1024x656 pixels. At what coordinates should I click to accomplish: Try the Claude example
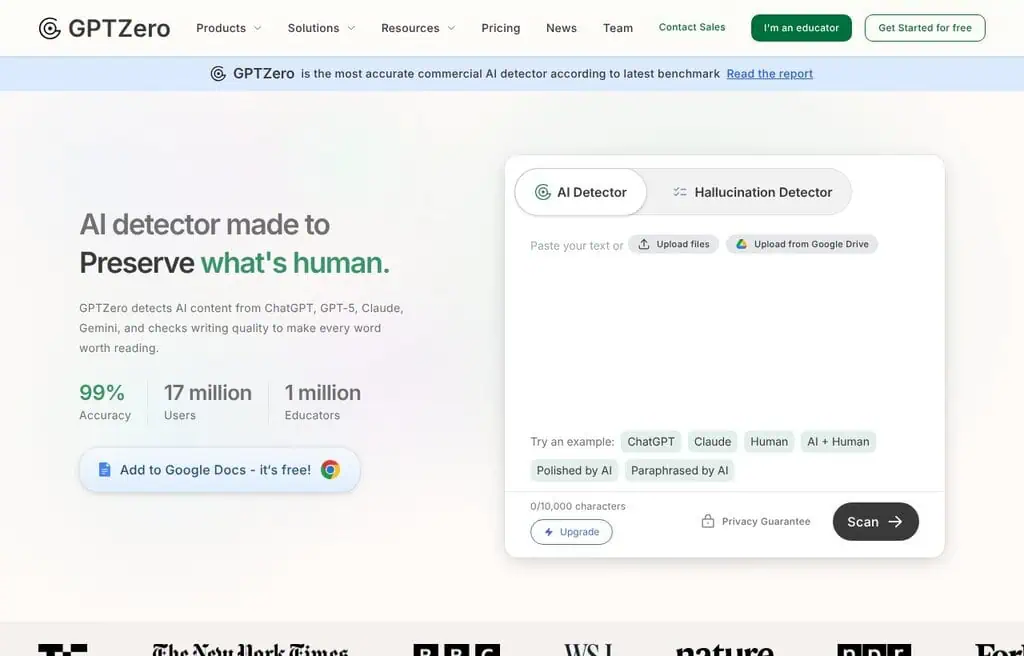tap(712, 442)
